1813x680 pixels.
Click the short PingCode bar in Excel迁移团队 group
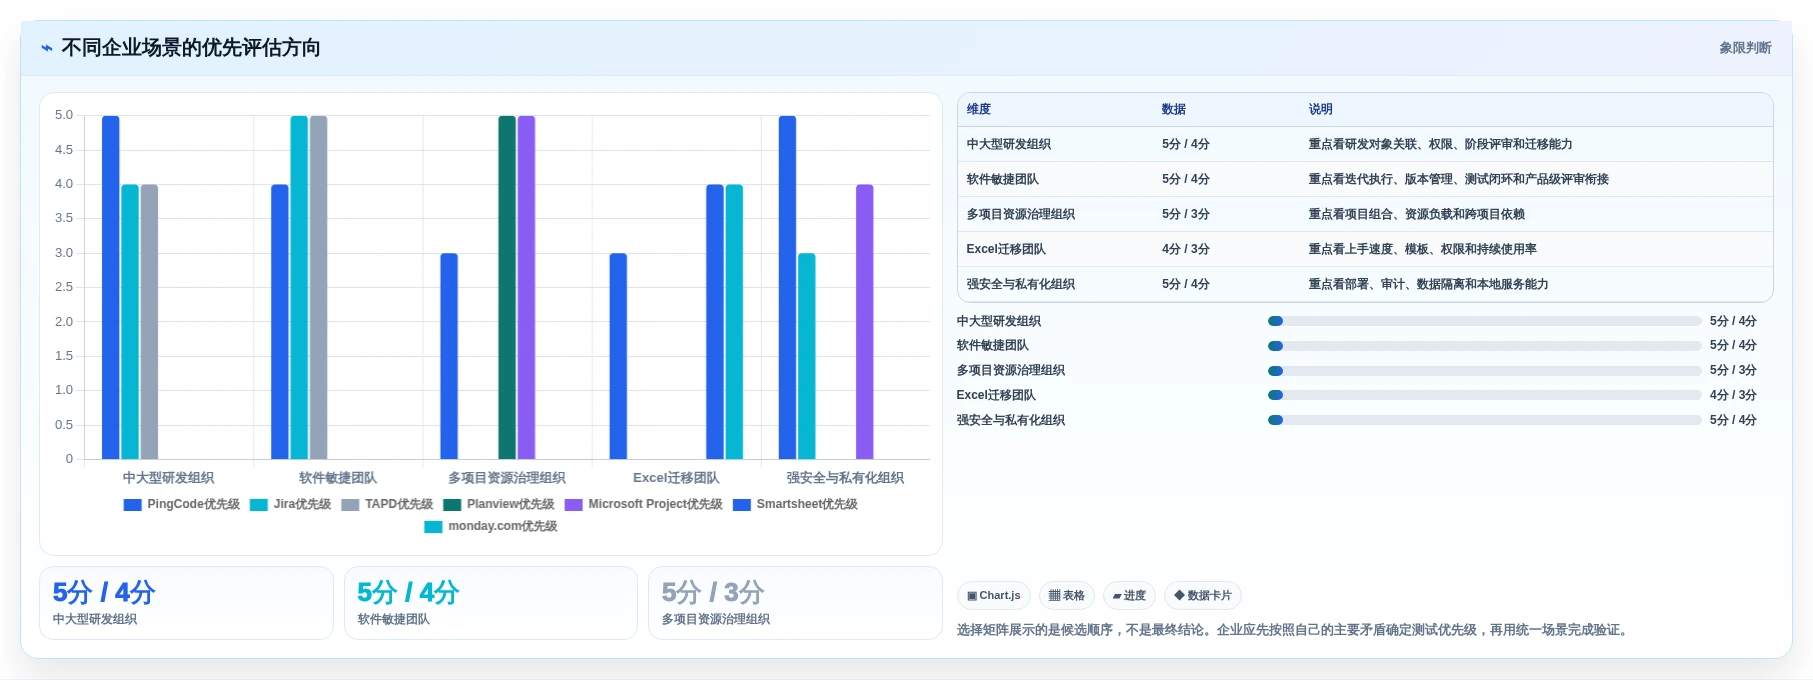(x=618, y=357)
